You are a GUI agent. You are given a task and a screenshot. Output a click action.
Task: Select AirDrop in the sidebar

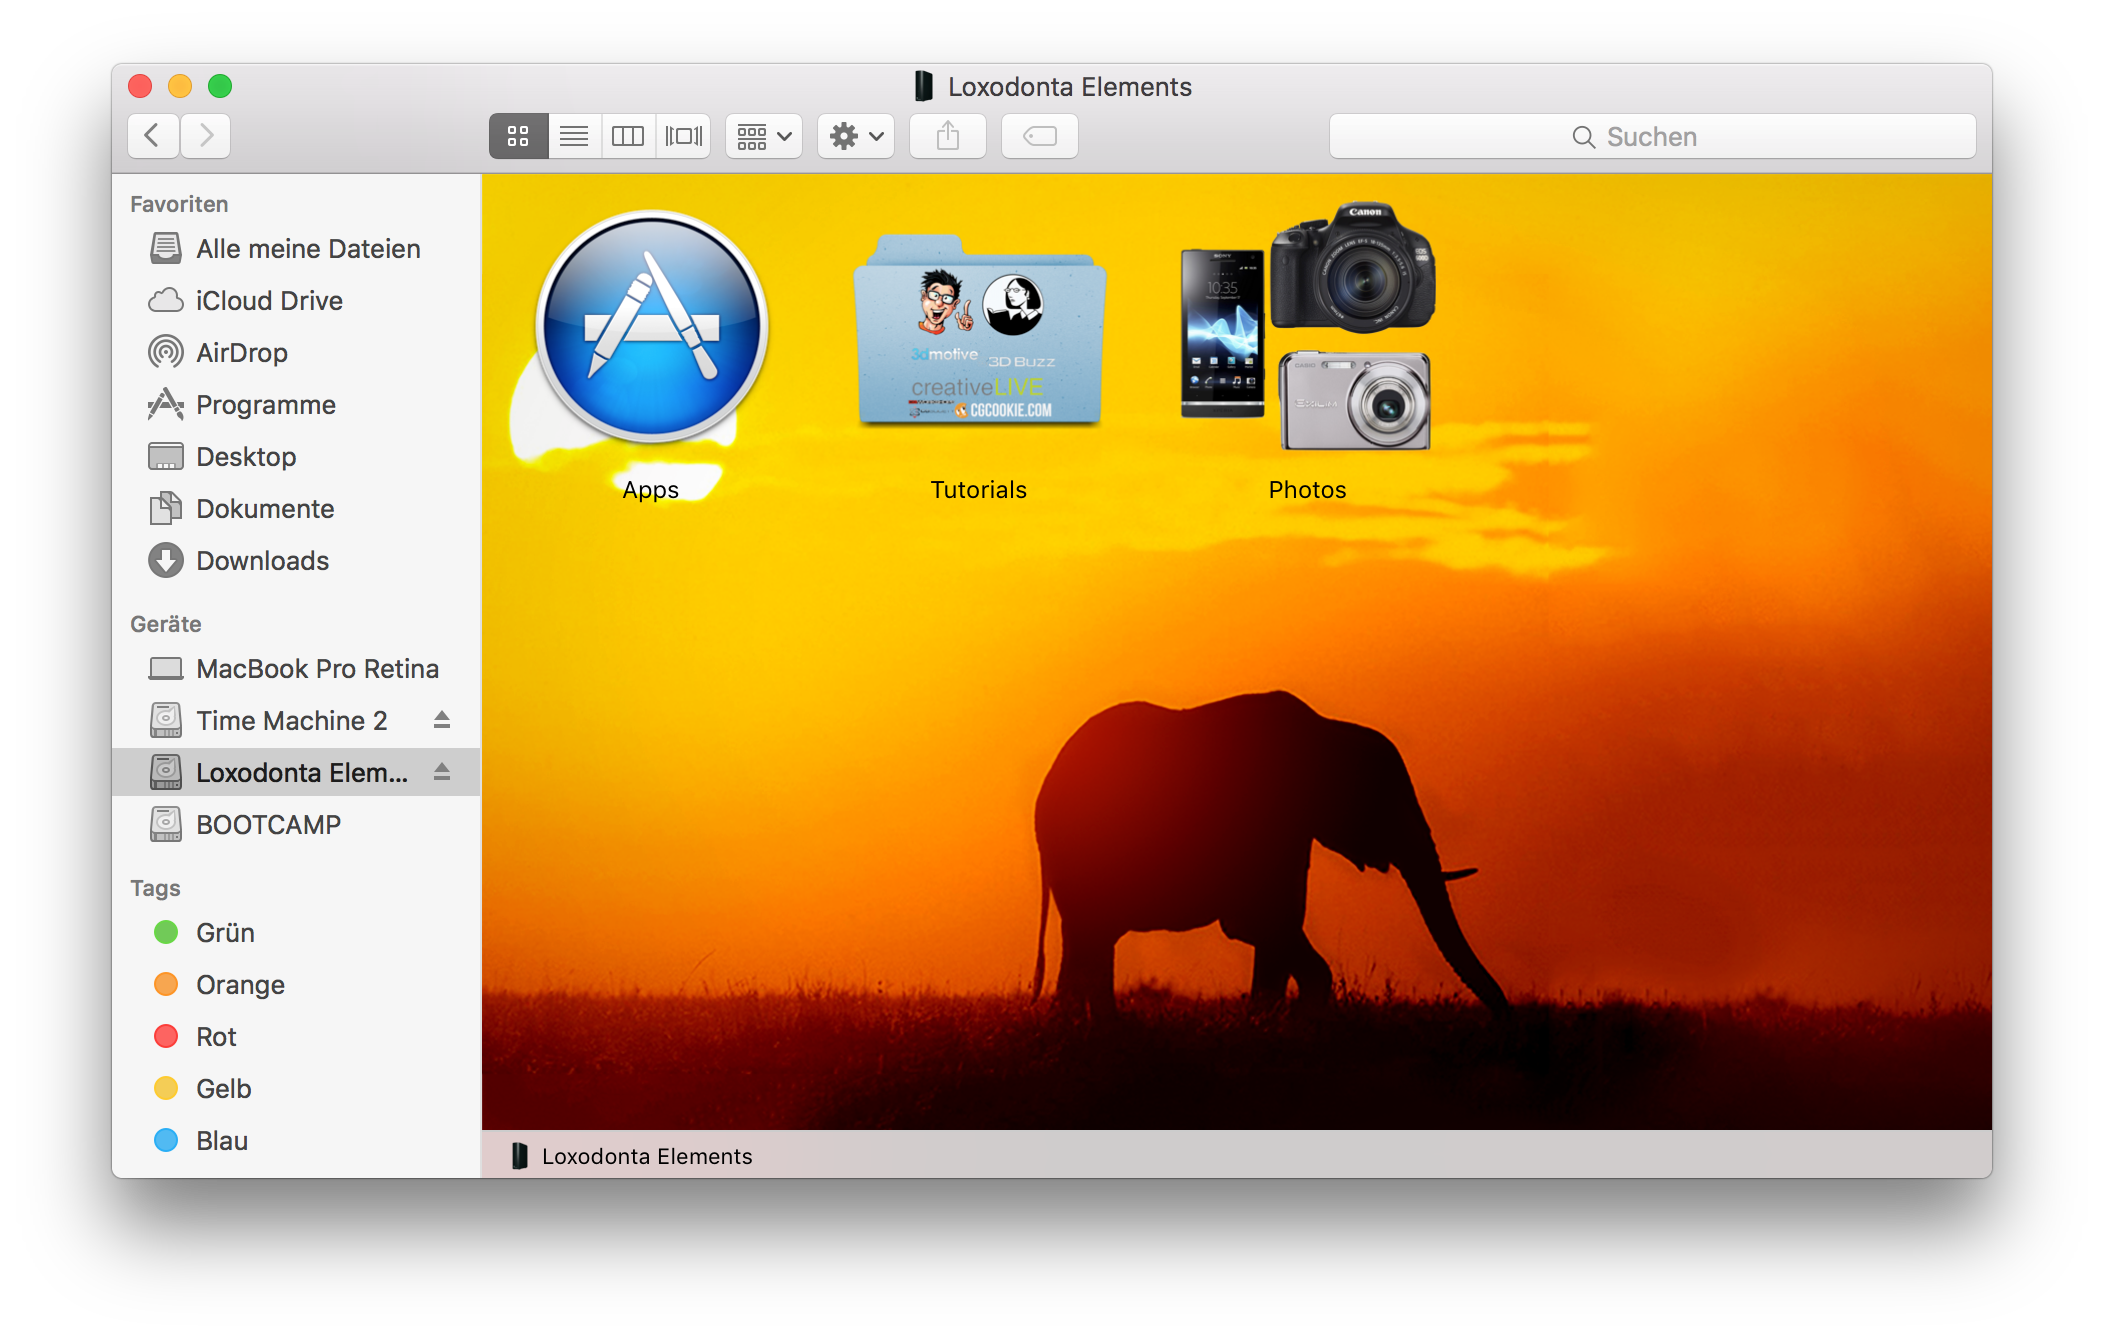tap(242, 353)
